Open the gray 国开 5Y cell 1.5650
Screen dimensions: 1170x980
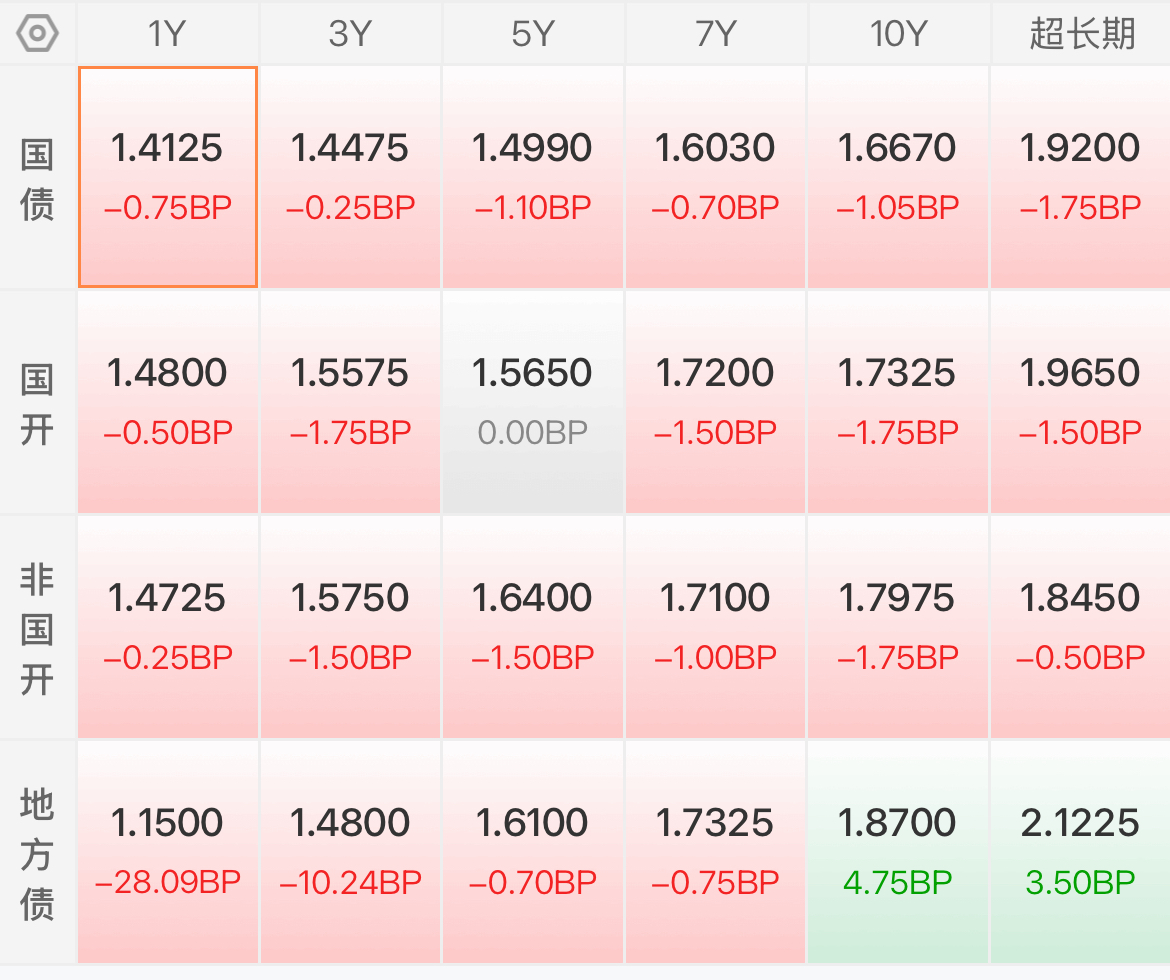click(x=533, y=402)
